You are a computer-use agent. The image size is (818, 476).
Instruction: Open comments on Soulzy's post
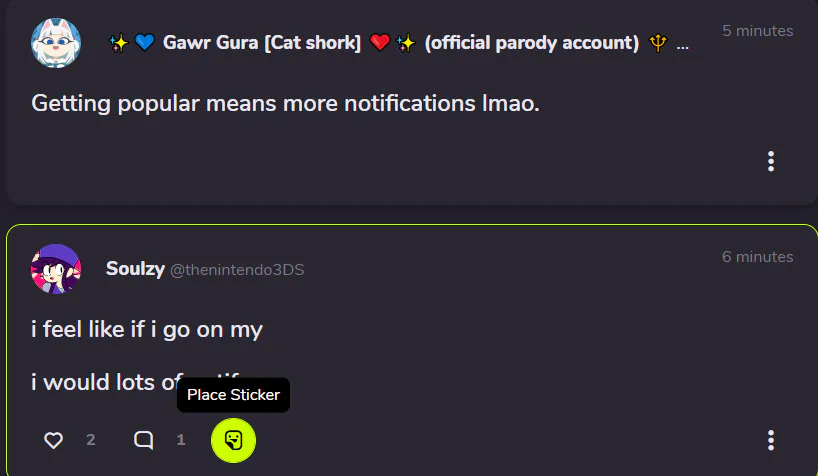143,440
